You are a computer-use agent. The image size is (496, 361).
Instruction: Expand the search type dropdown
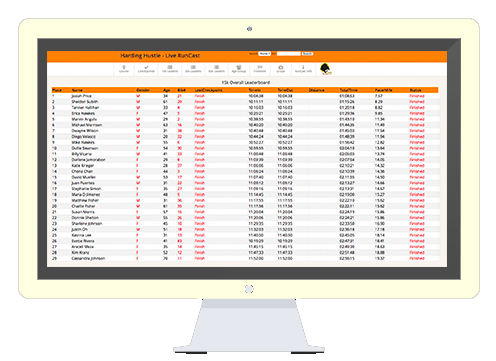coord(264,53)
